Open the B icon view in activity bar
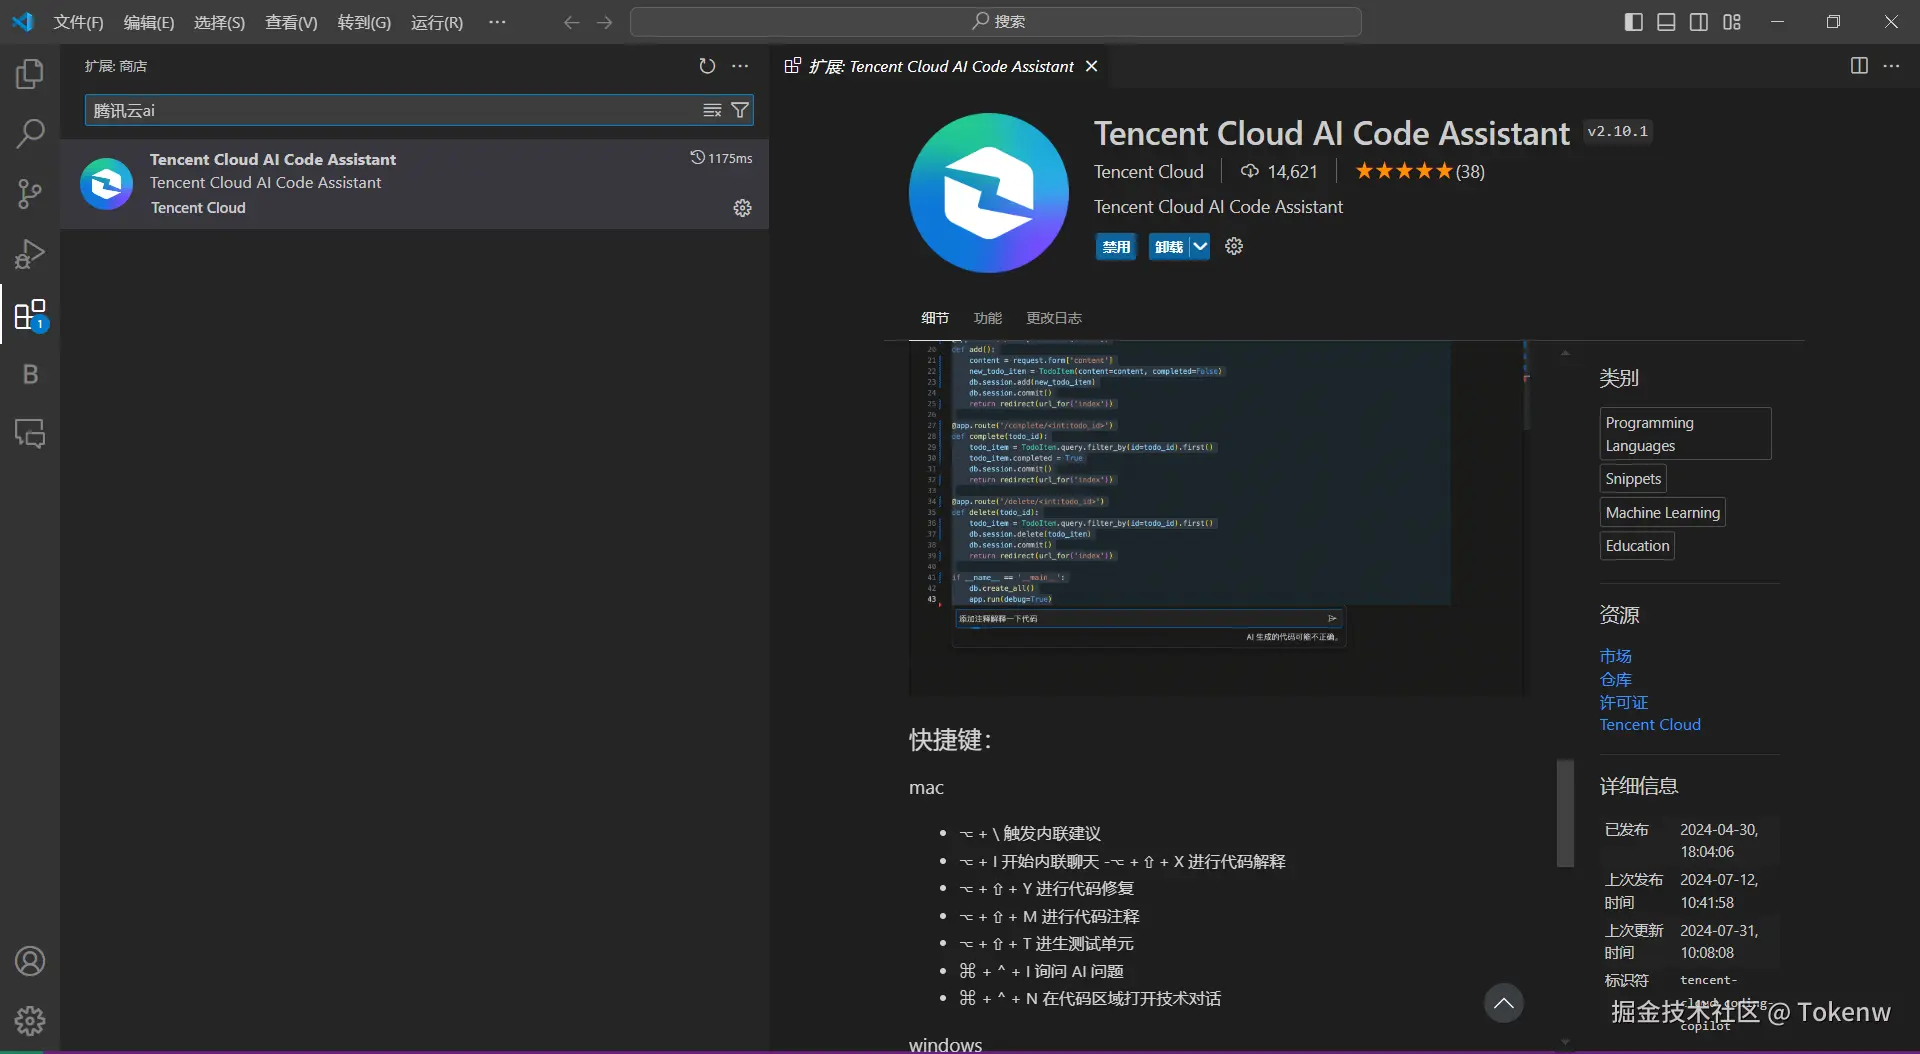Viewport: 1920px width, 1054px height. pyautogui.click(x=30, y=374)
